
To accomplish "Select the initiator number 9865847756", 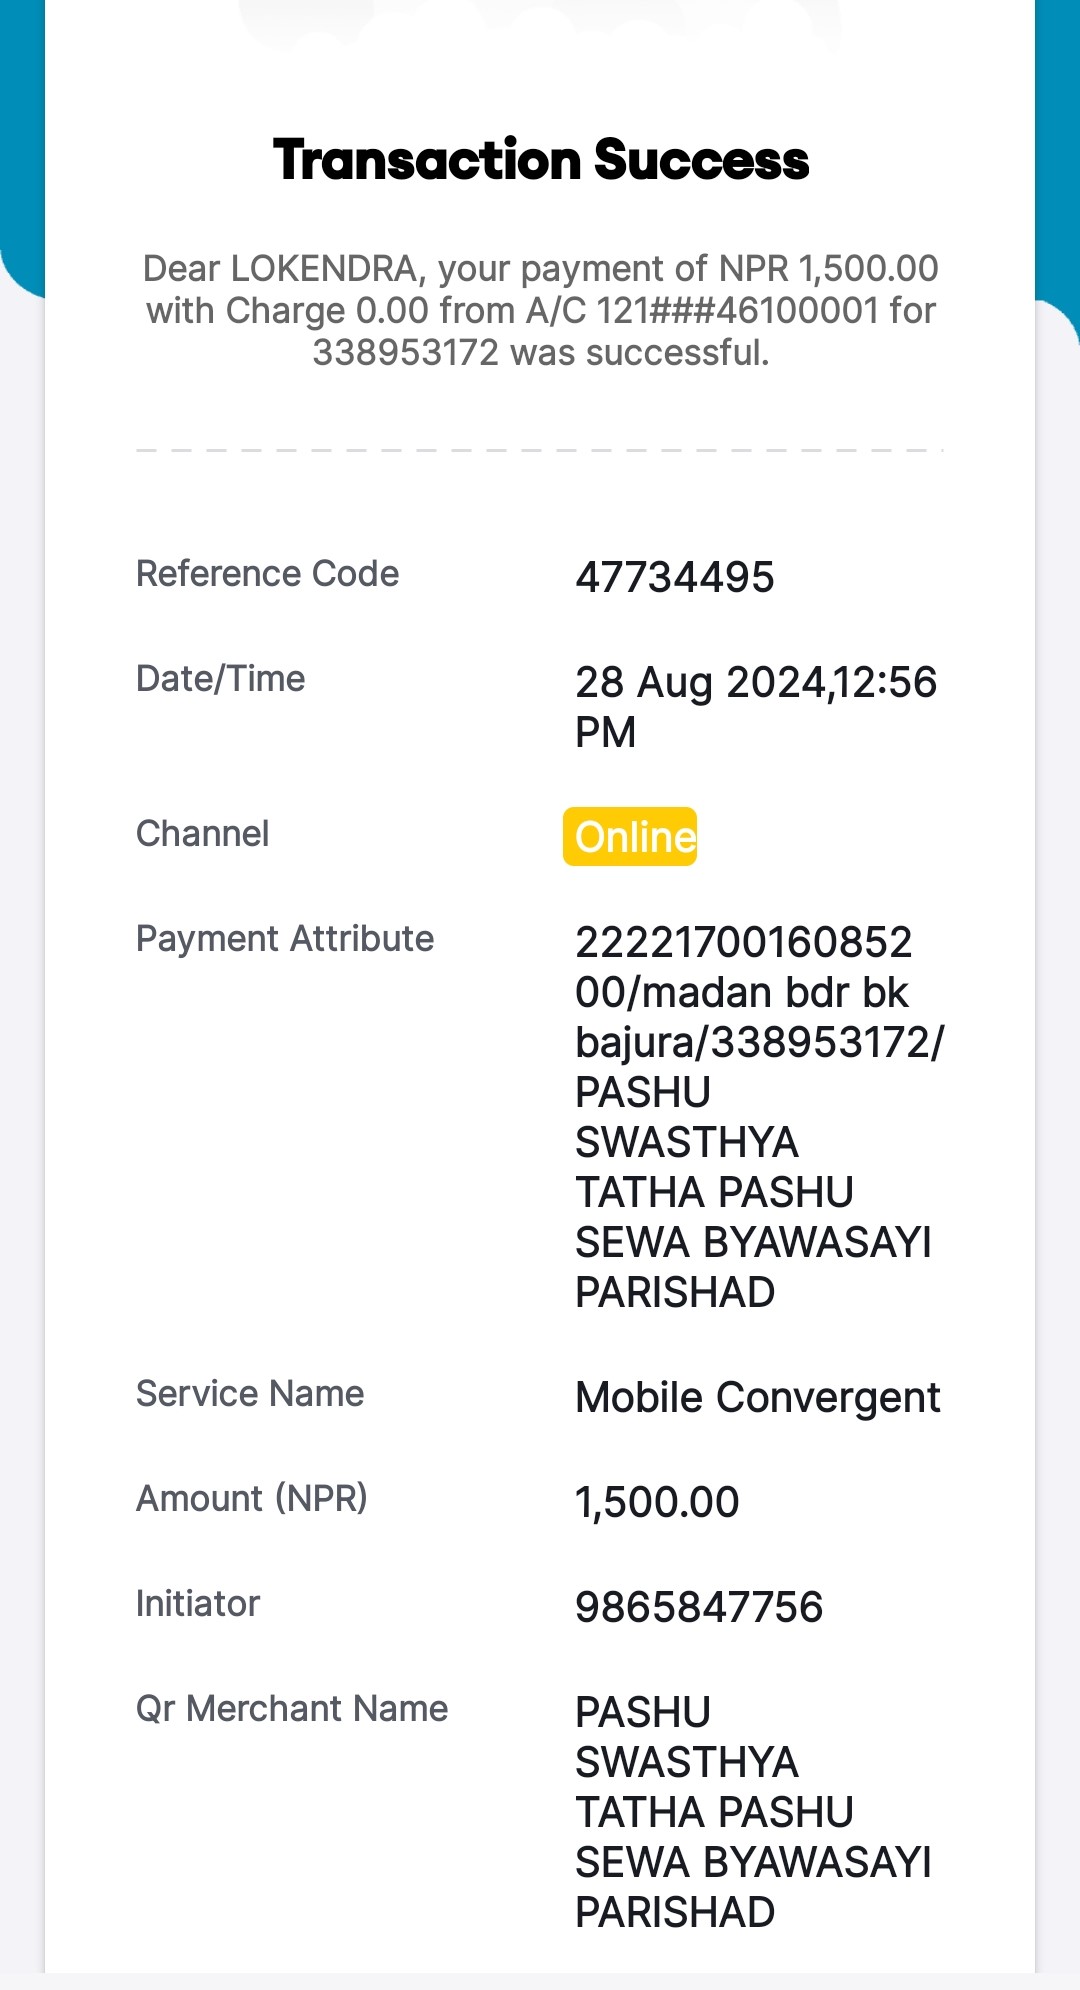I will click(x=699, y=1608).
